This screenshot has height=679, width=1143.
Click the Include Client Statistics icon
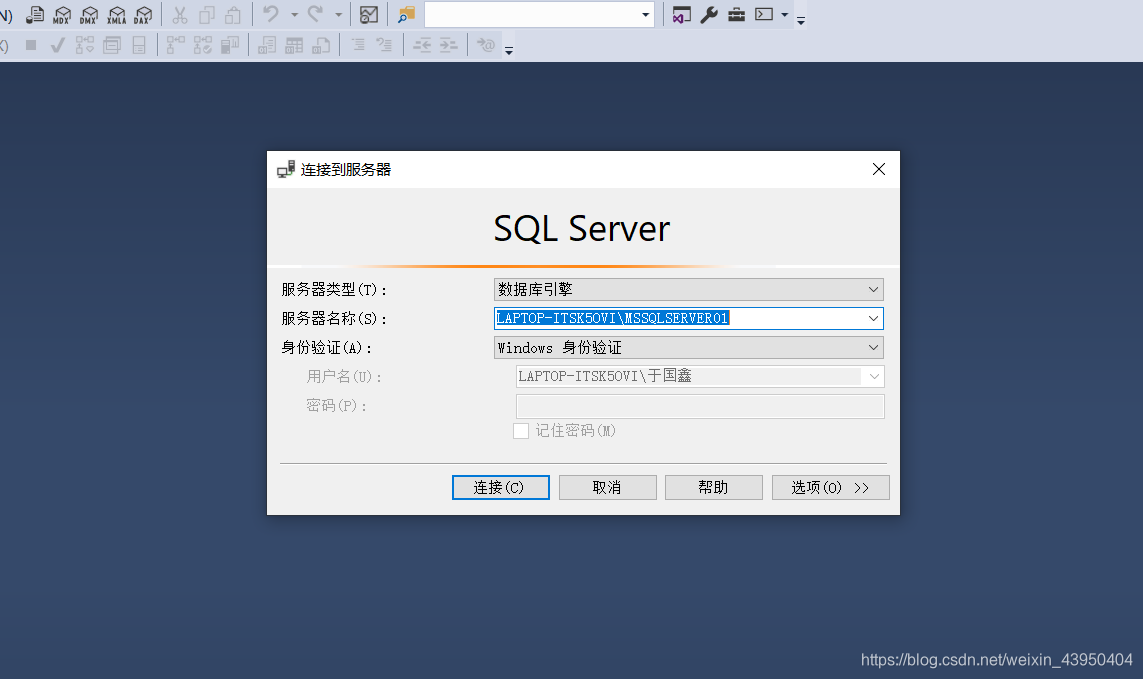pyautogui.click(x=230, y=45)
